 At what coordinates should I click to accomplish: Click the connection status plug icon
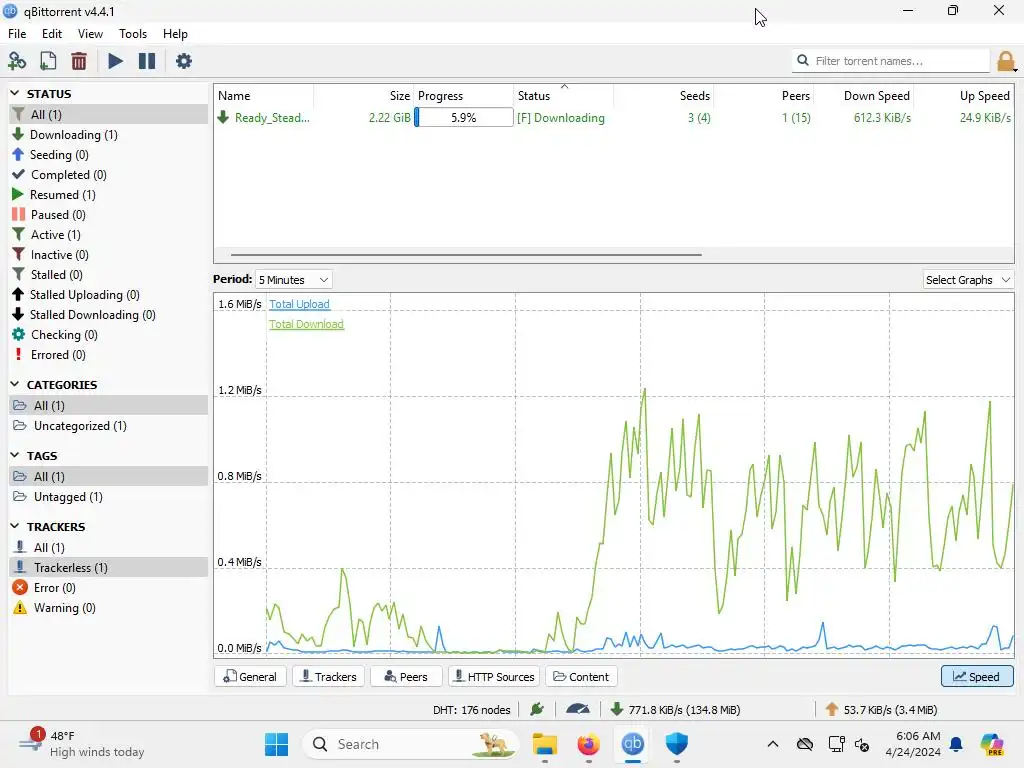(537, 709)
